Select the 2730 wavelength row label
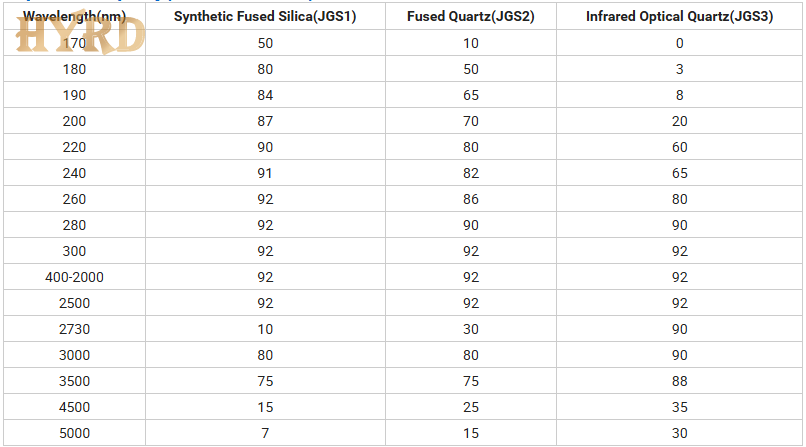The width and height of the screenshot is (806, 447). point(74,329)
